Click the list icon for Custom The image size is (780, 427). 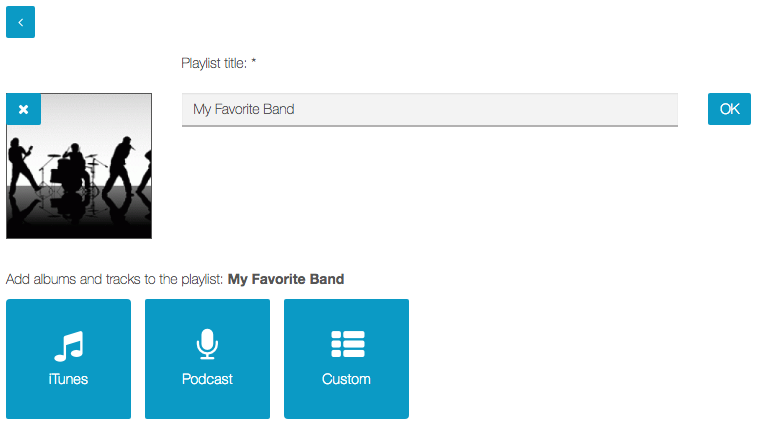tap(347, 344)
